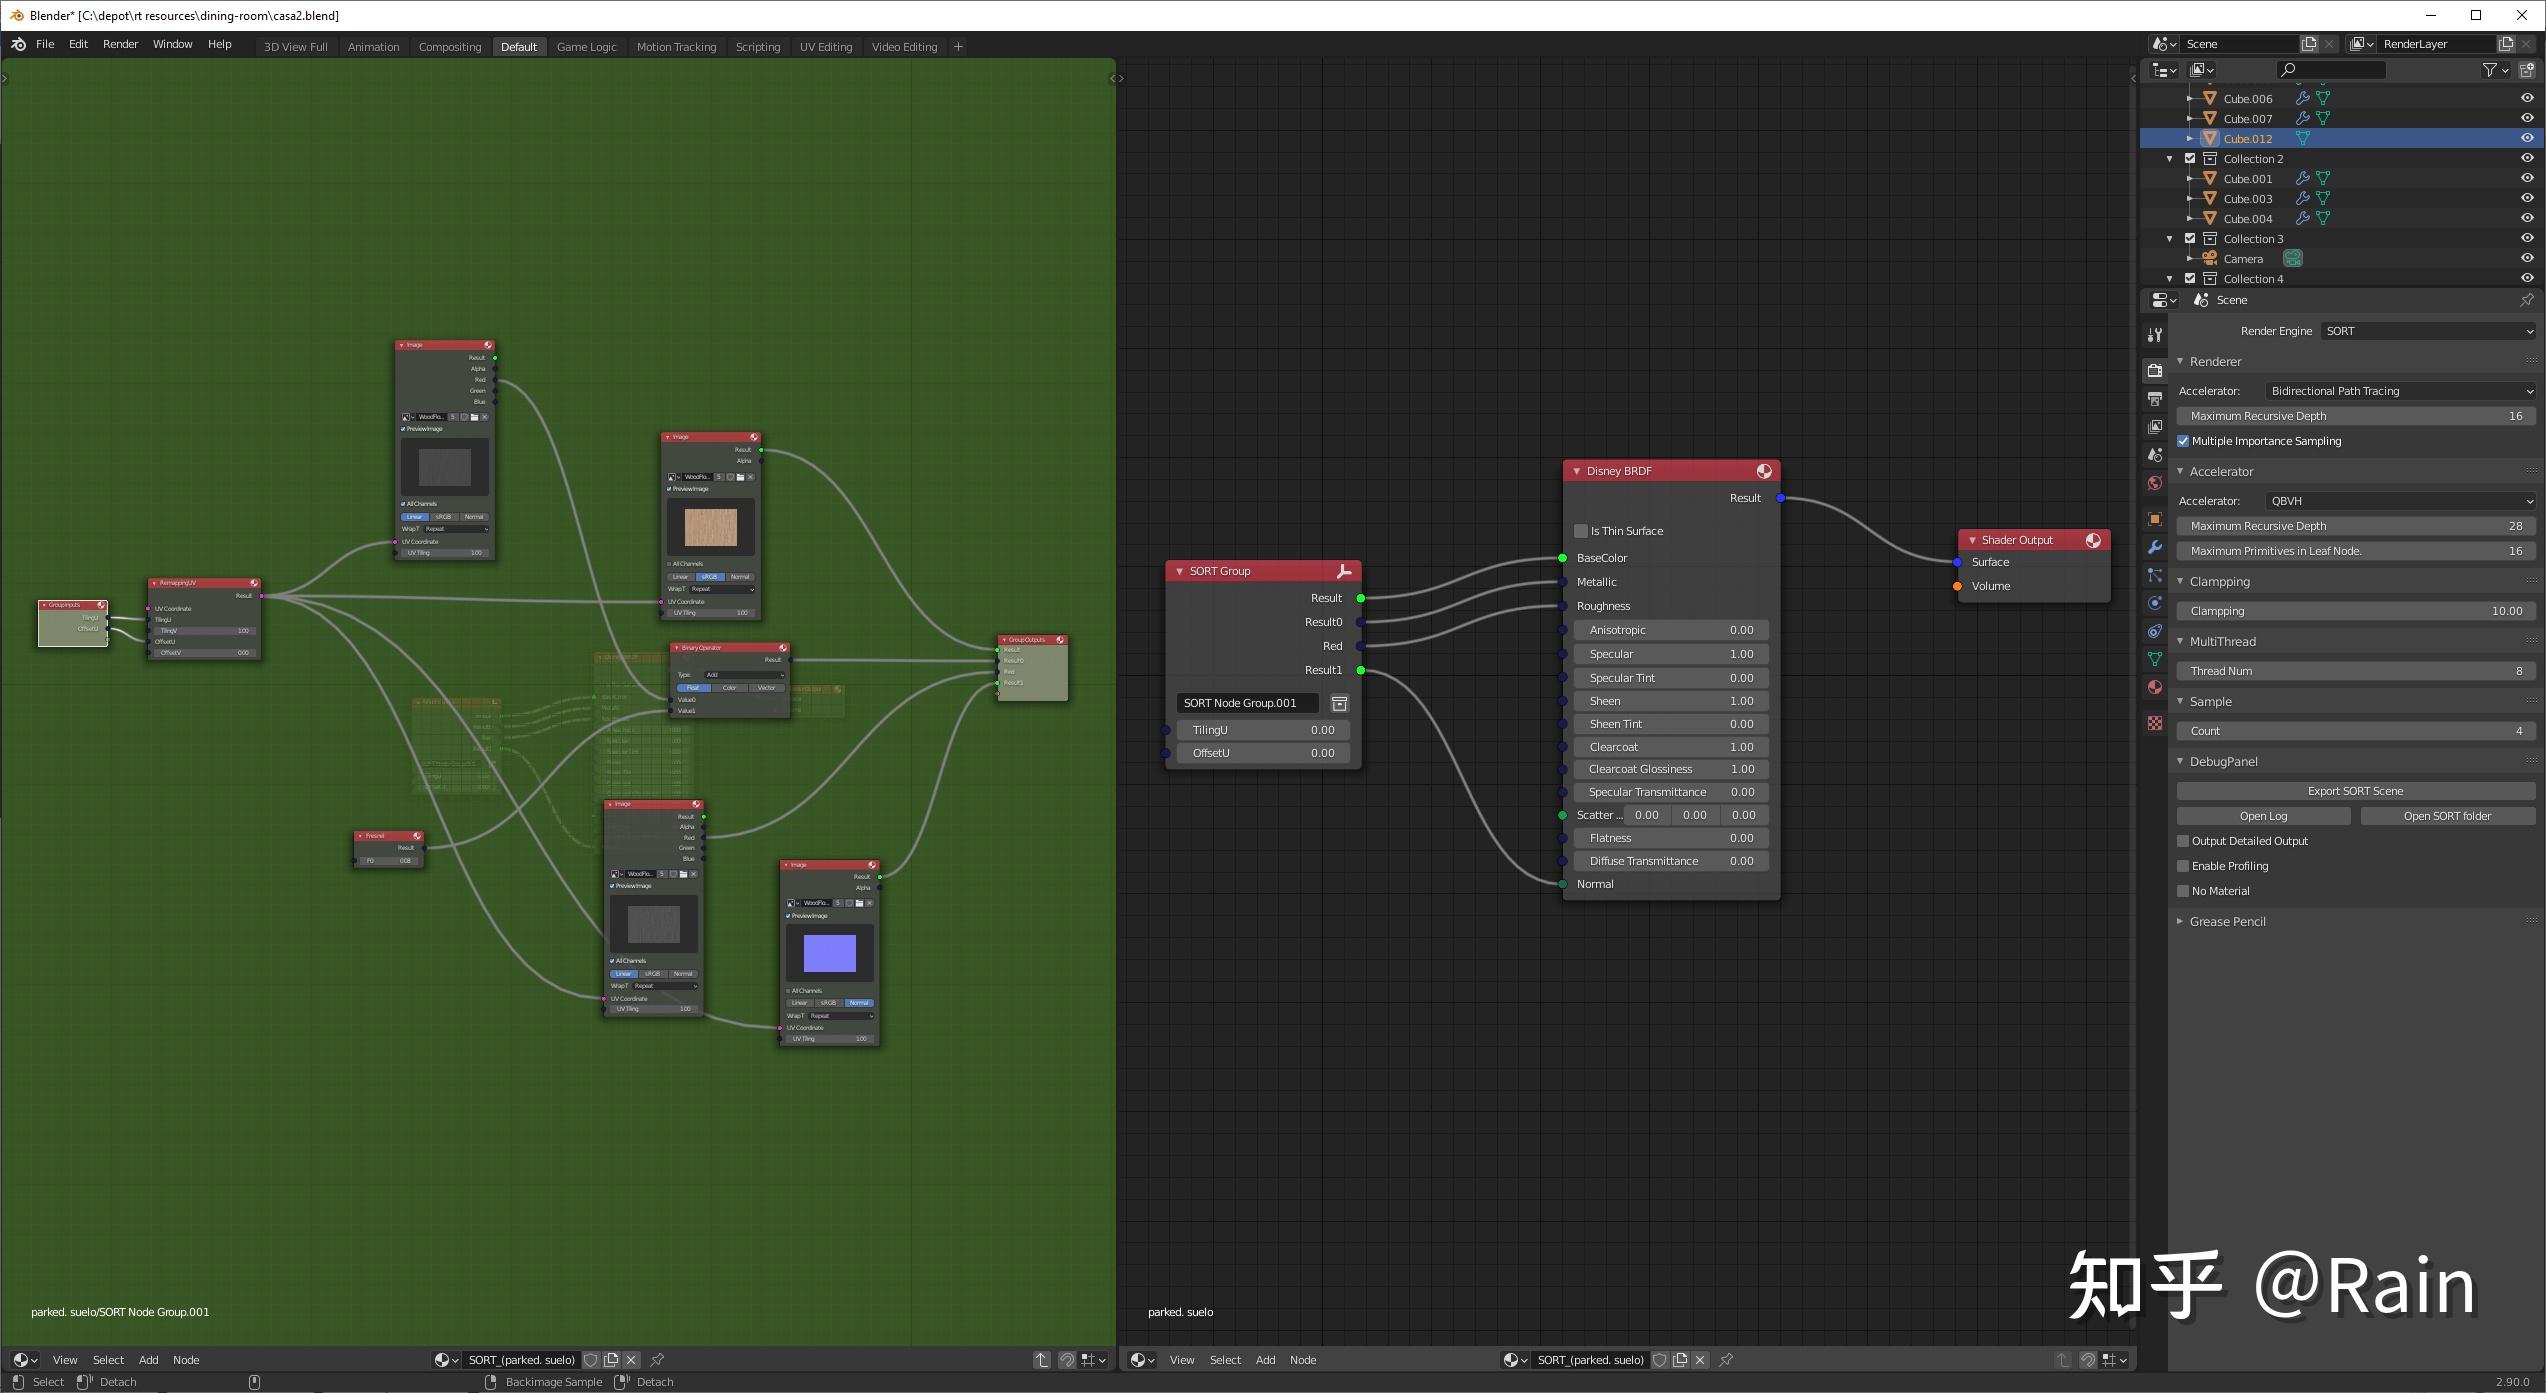Viewport: 2546px width, 1393px height.
Task: Select the Object properties orange square icon
Action: (x=2155, y=518)
